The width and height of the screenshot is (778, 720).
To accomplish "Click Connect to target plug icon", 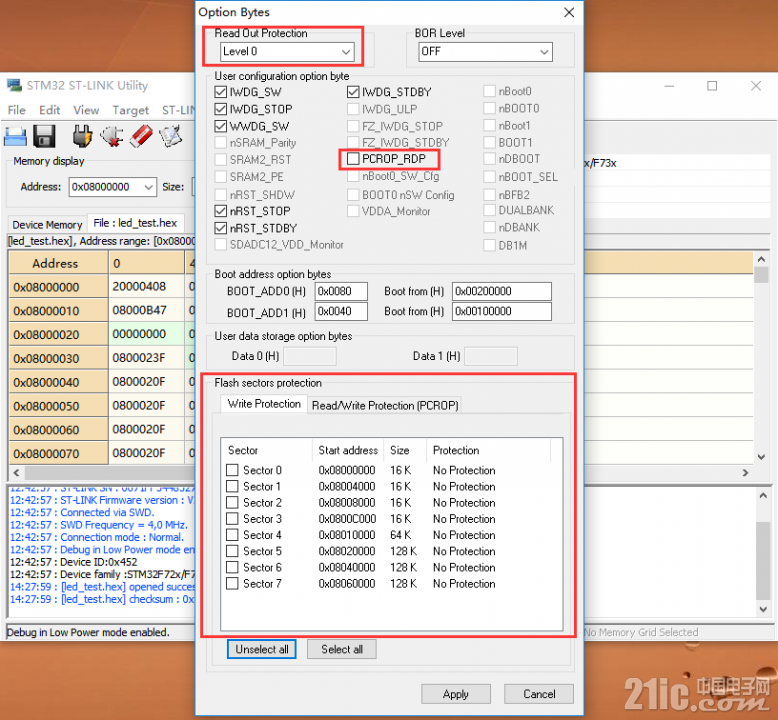I will [x=82, y=136].
